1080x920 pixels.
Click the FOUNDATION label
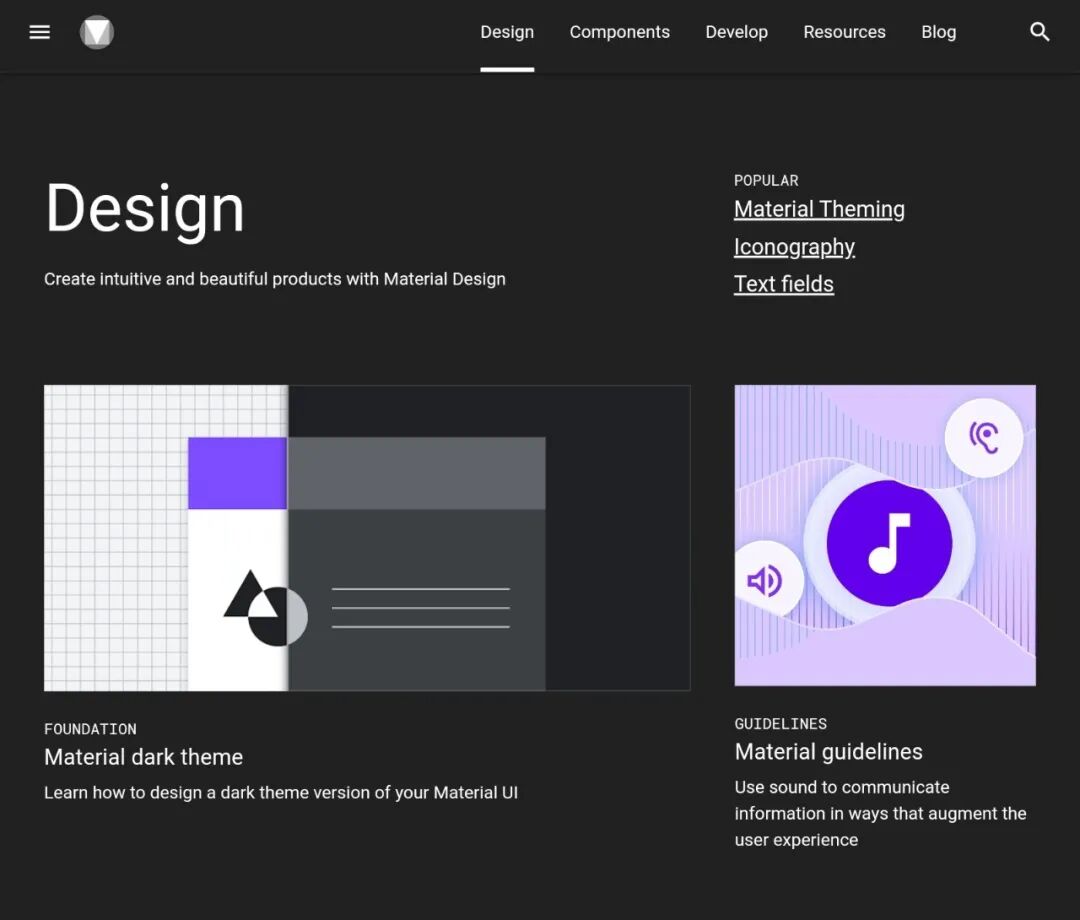tap(90, 729)
